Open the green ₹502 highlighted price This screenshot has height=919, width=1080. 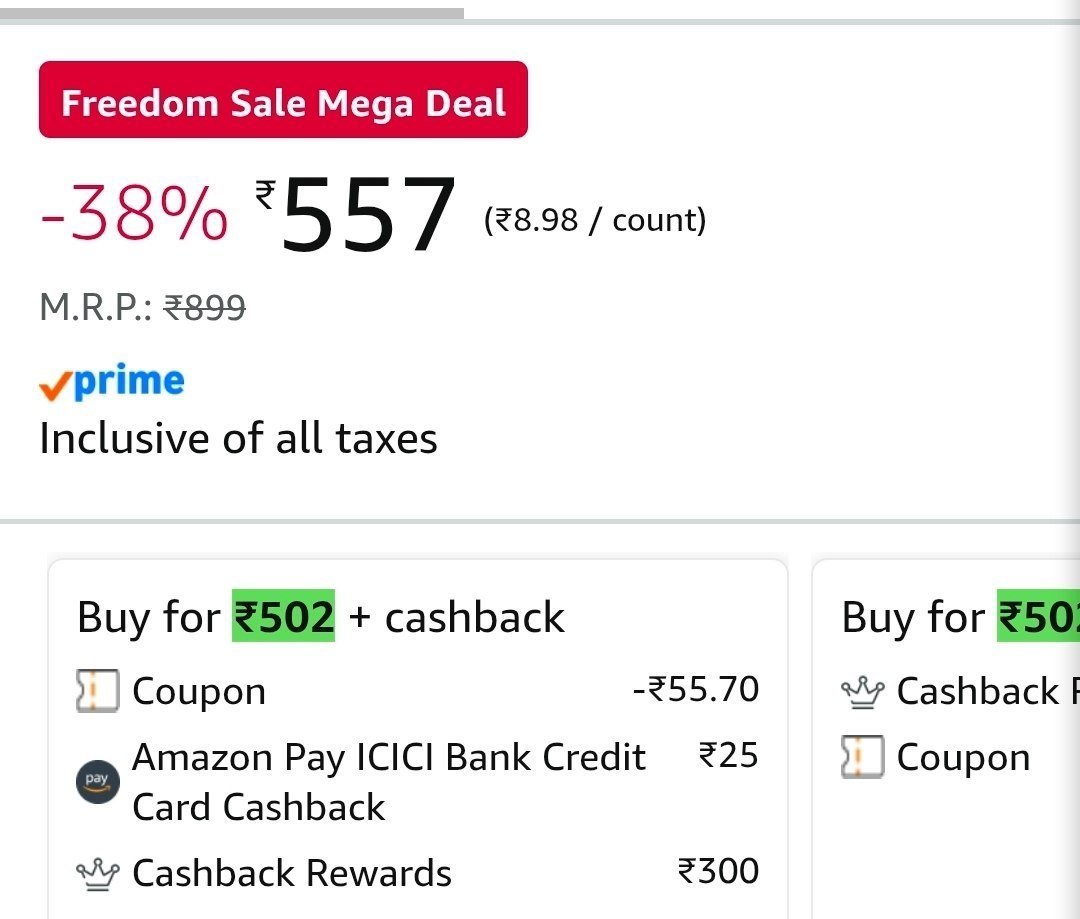[283, 616]
